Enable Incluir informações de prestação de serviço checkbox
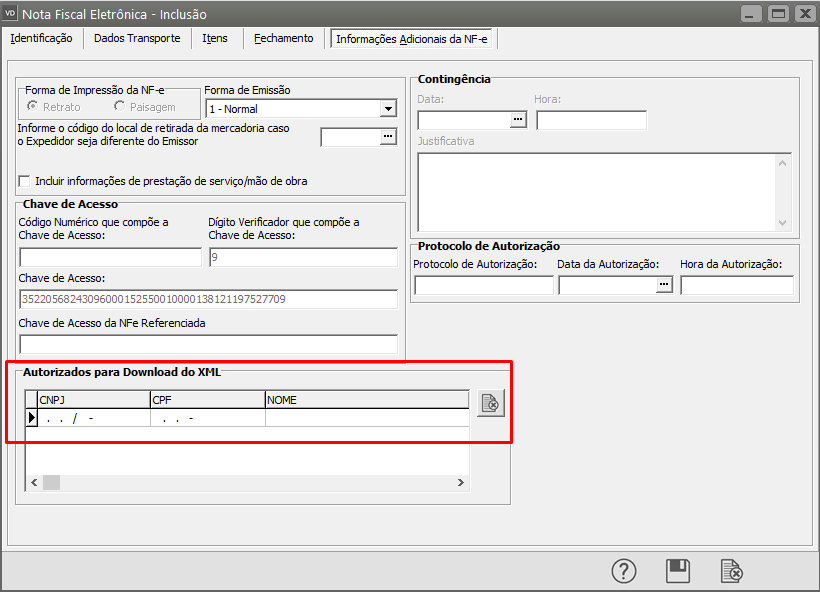Viewport: 820px width, 592px height. (25, 181)
